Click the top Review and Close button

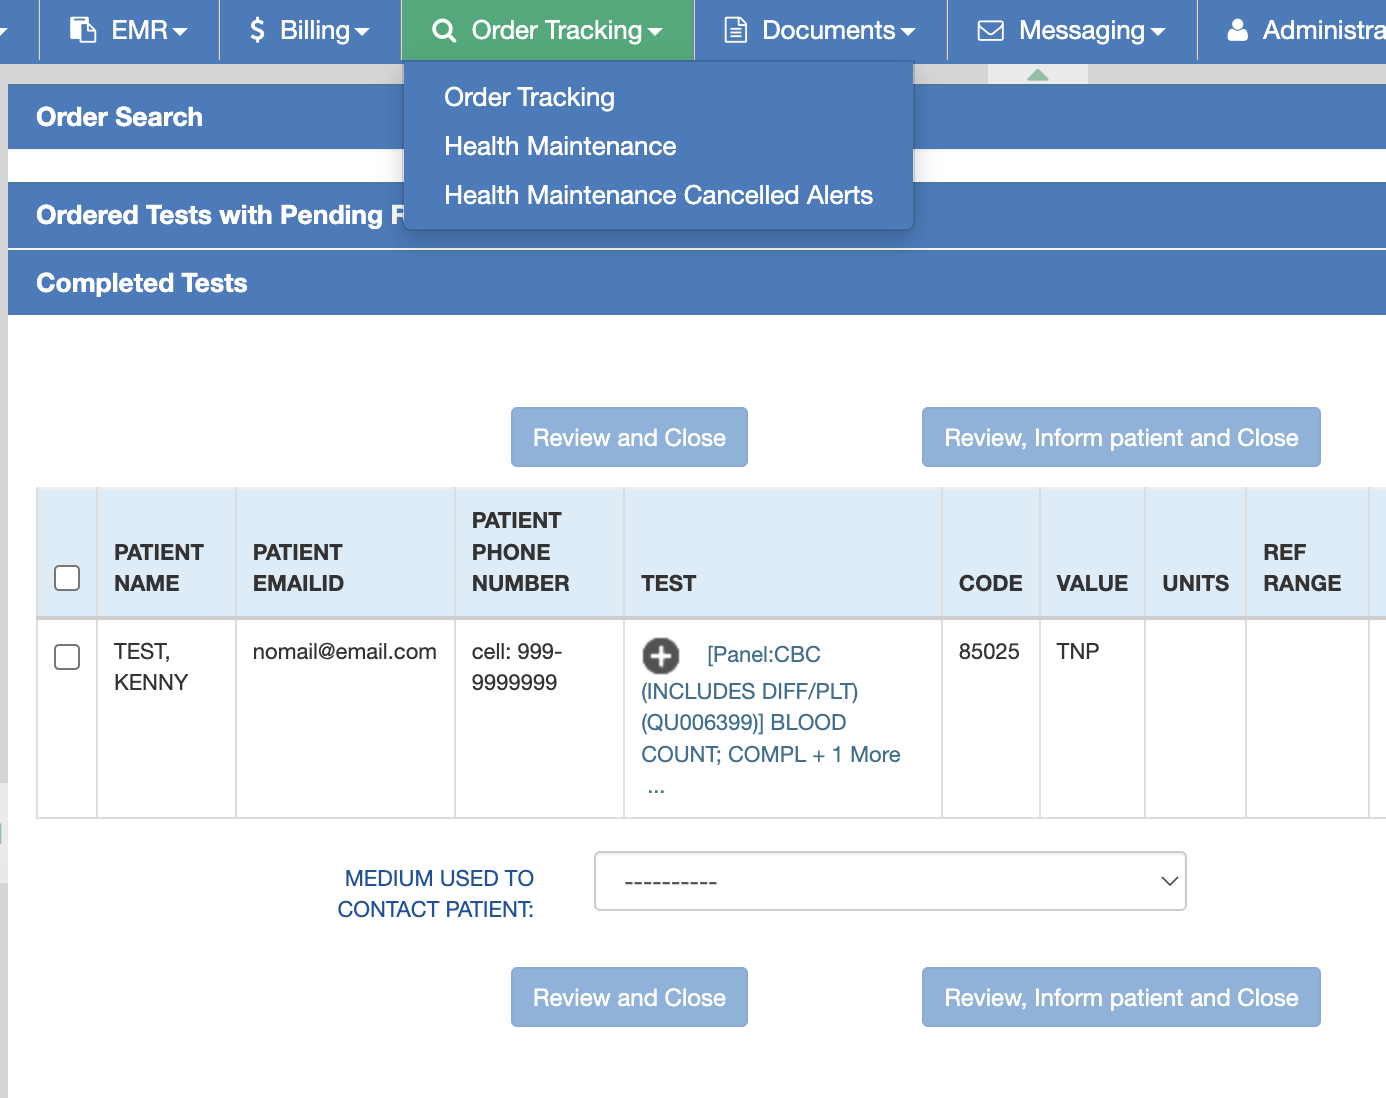point(629,437)
